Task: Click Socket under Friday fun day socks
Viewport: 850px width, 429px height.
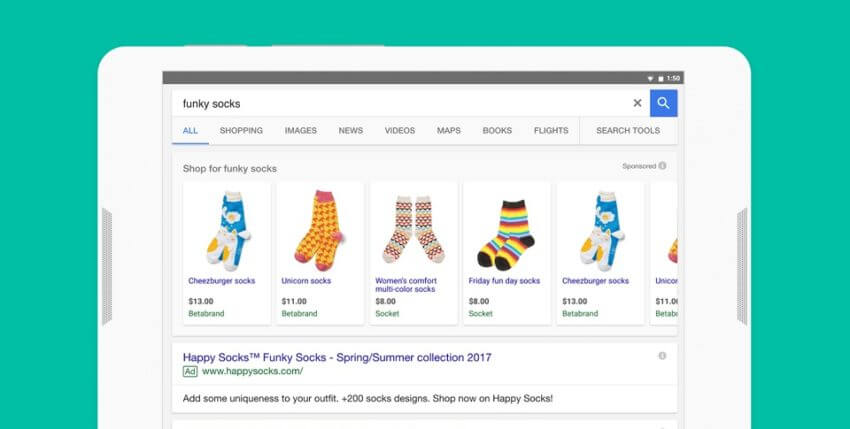Action: click(x=481, y=313)
